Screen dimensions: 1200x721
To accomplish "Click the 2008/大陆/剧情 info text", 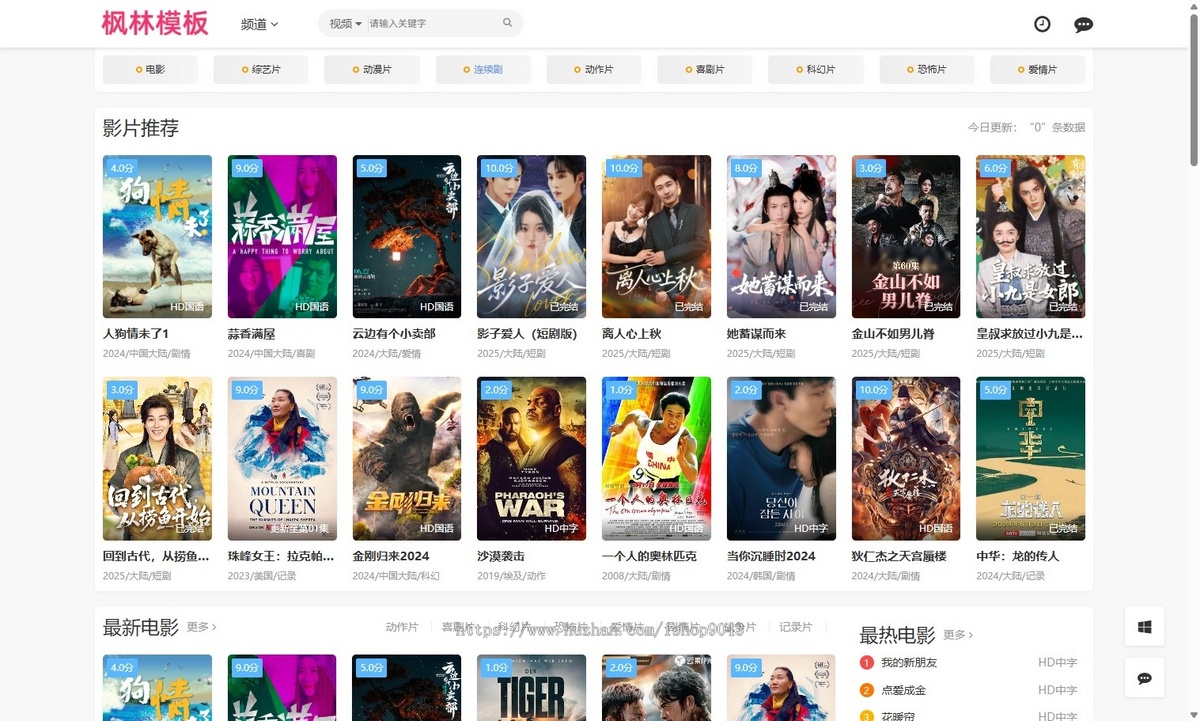I will coord(636,576).
